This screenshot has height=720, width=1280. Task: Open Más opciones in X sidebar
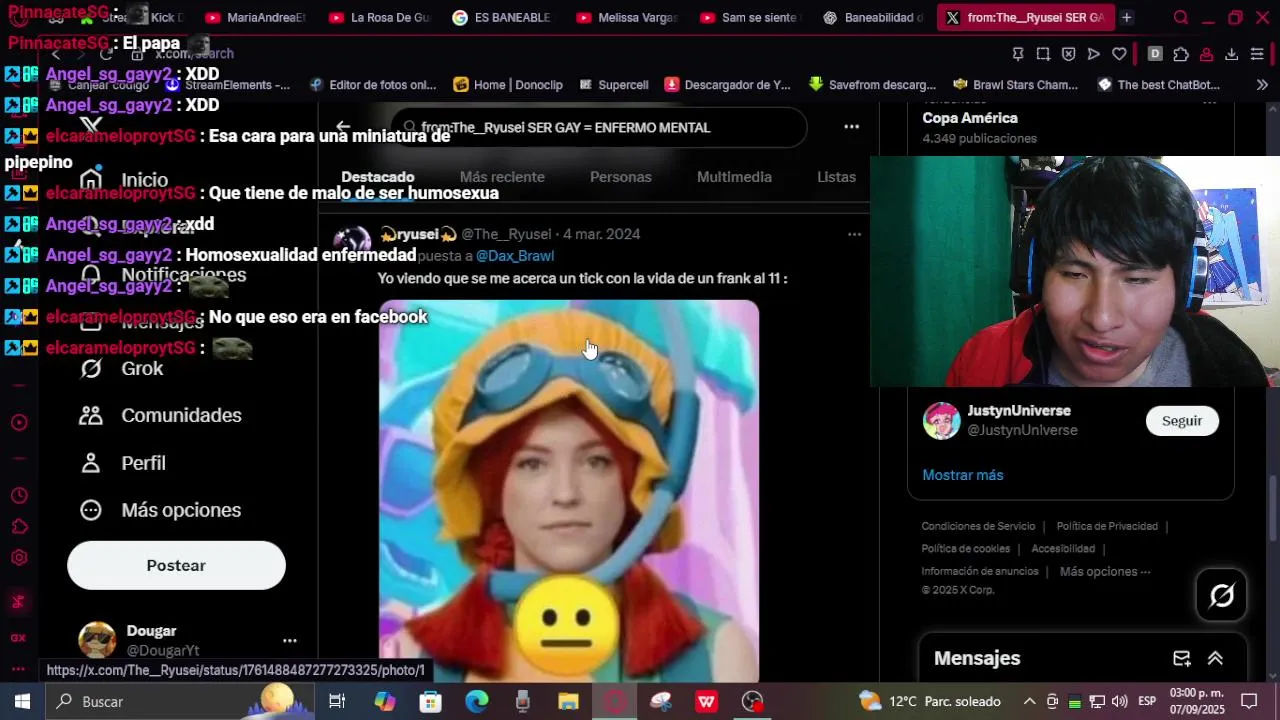tap(161, 511)
